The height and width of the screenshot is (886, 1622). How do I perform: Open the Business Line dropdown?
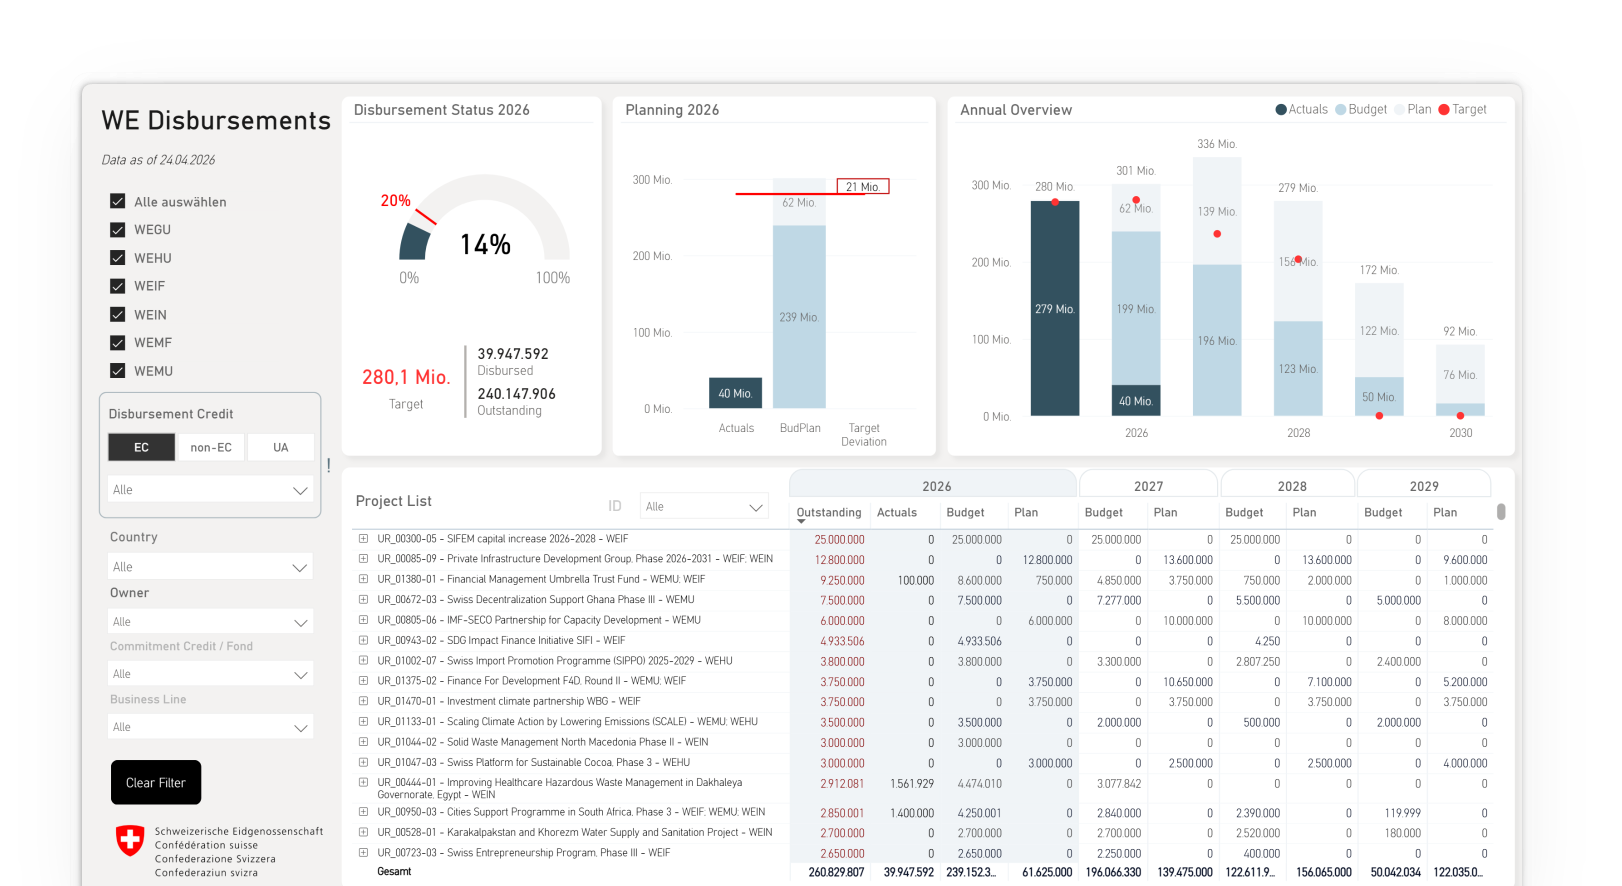[211, 727]
